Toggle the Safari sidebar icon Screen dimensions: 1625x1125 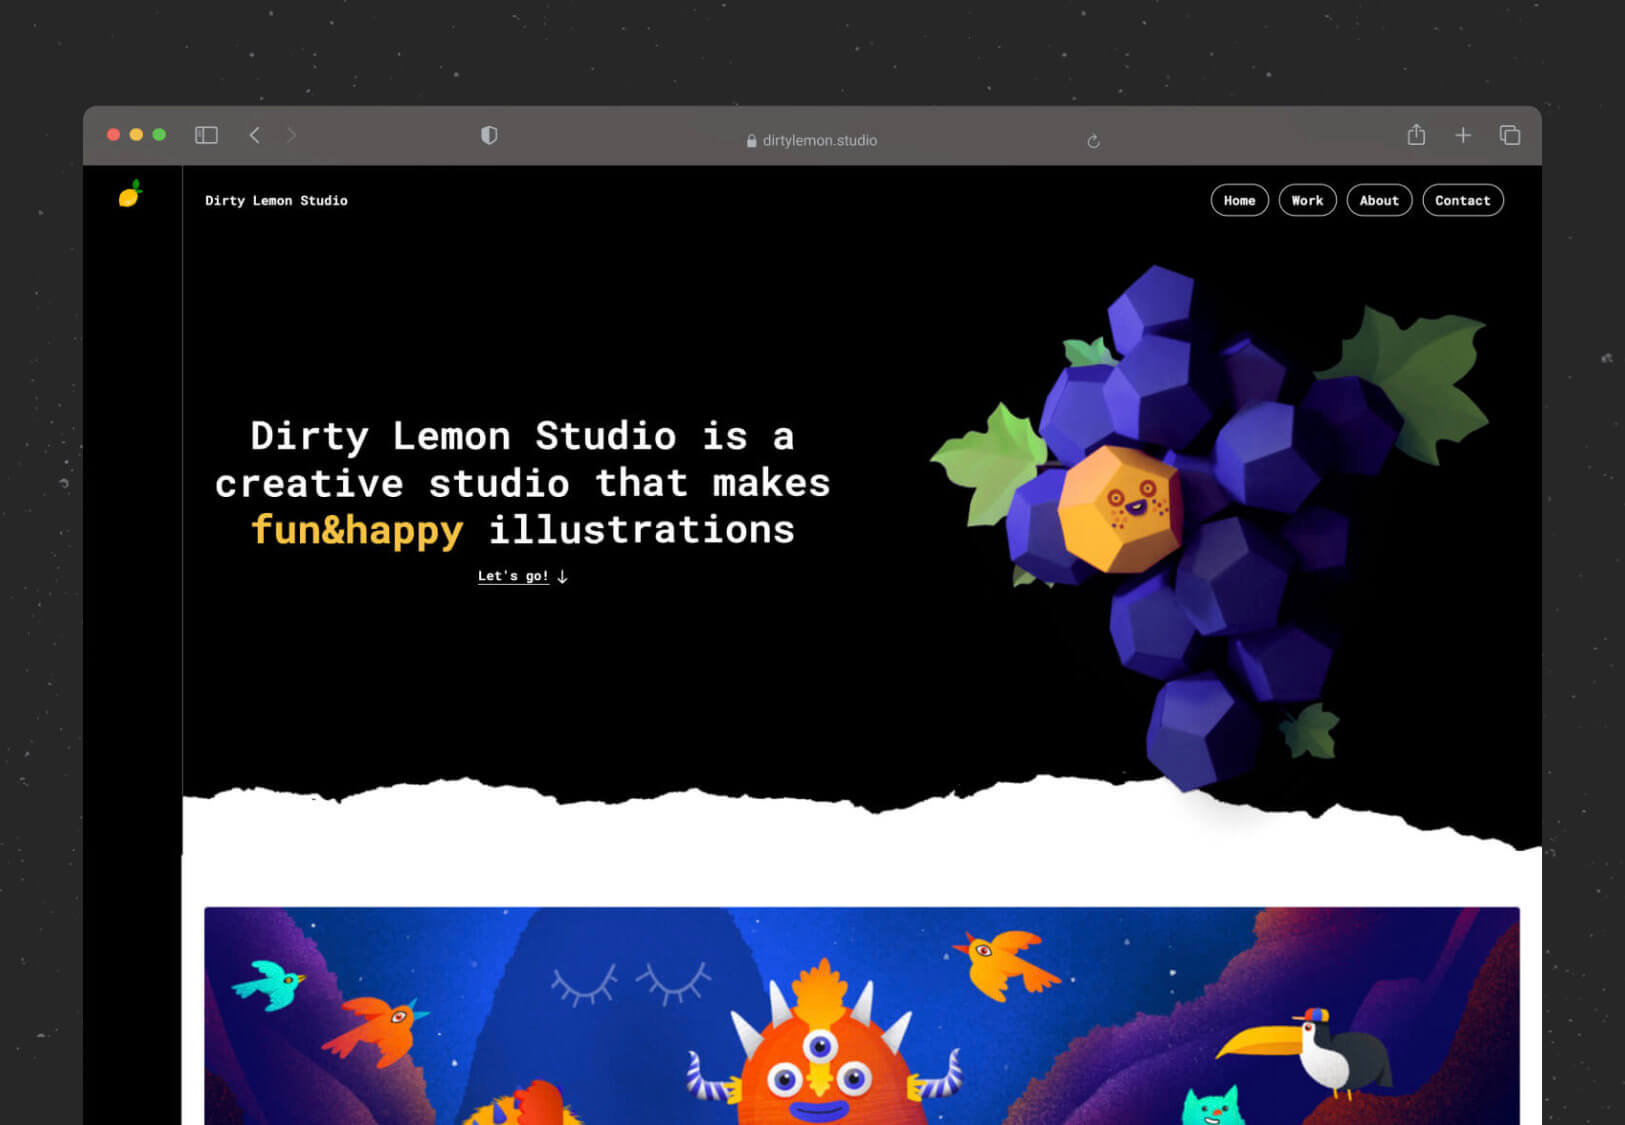[x=206, y=135]
